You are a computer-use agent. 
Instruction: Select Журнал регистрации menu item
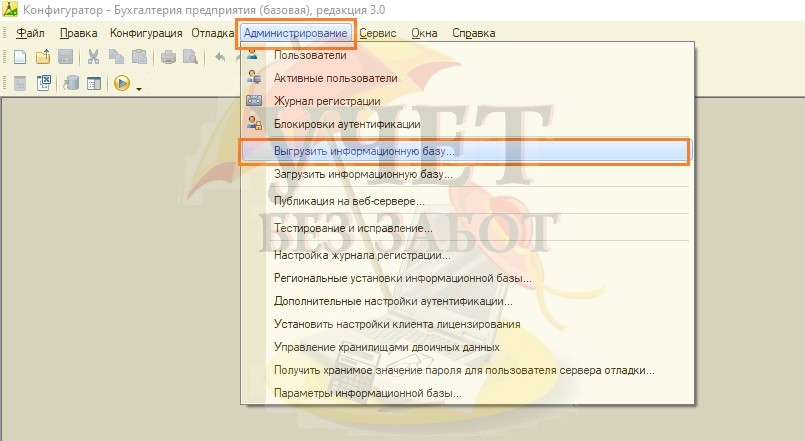click(x=327, y=100)
